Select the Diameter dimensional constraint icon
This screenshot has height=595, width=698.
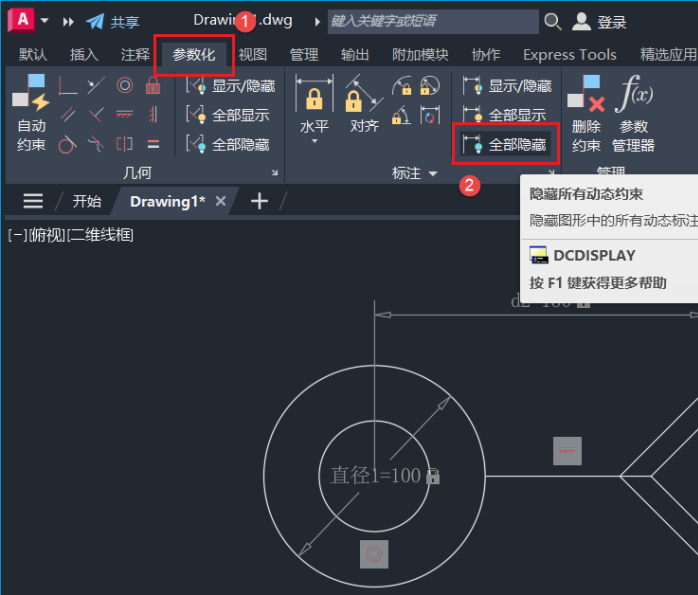click(430, 86)
